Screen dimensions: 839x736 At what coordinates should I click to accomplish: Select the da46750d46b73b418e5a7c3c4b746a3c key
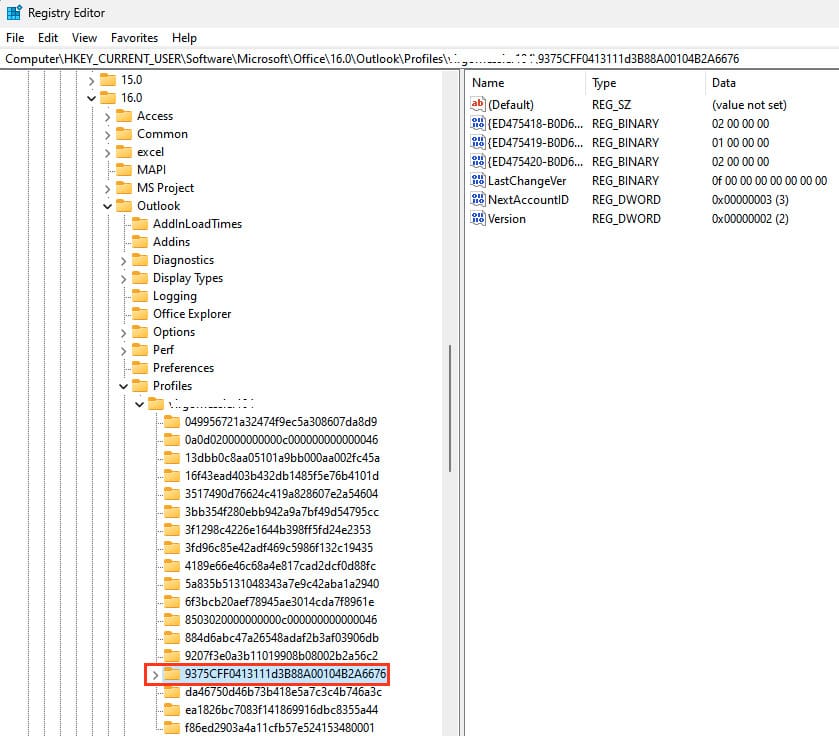coord(282,692)
